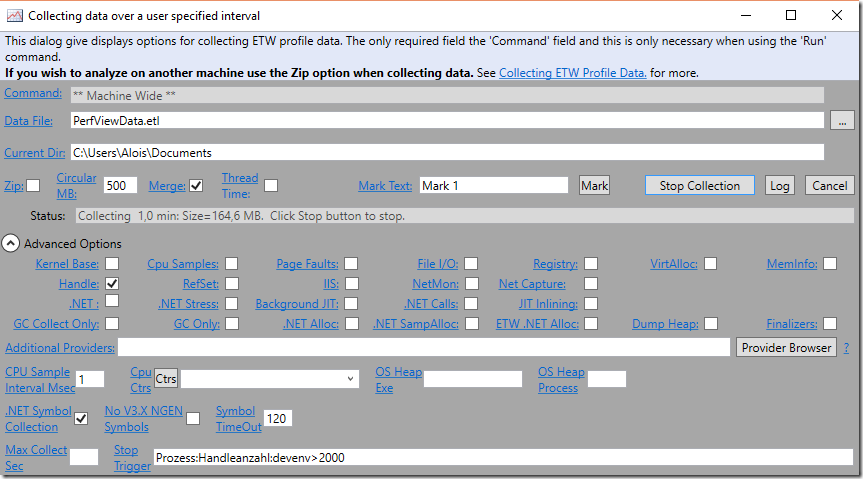Click the ? link beside Provider Browser
This screenshot has width=863, height=479.
[846, 348]
